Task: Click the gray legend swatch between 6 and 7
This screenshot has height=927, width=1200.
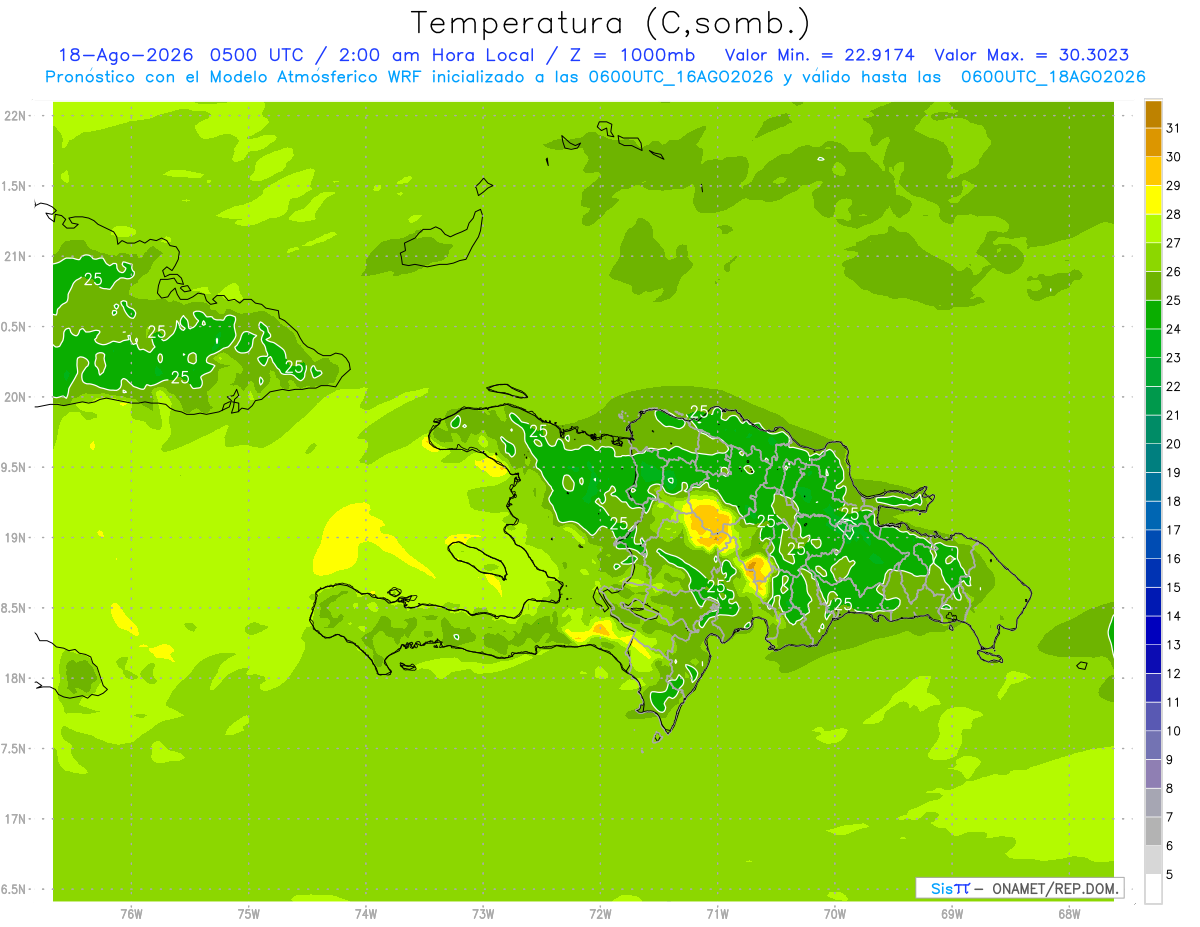Action: [x=1153, y=831]
